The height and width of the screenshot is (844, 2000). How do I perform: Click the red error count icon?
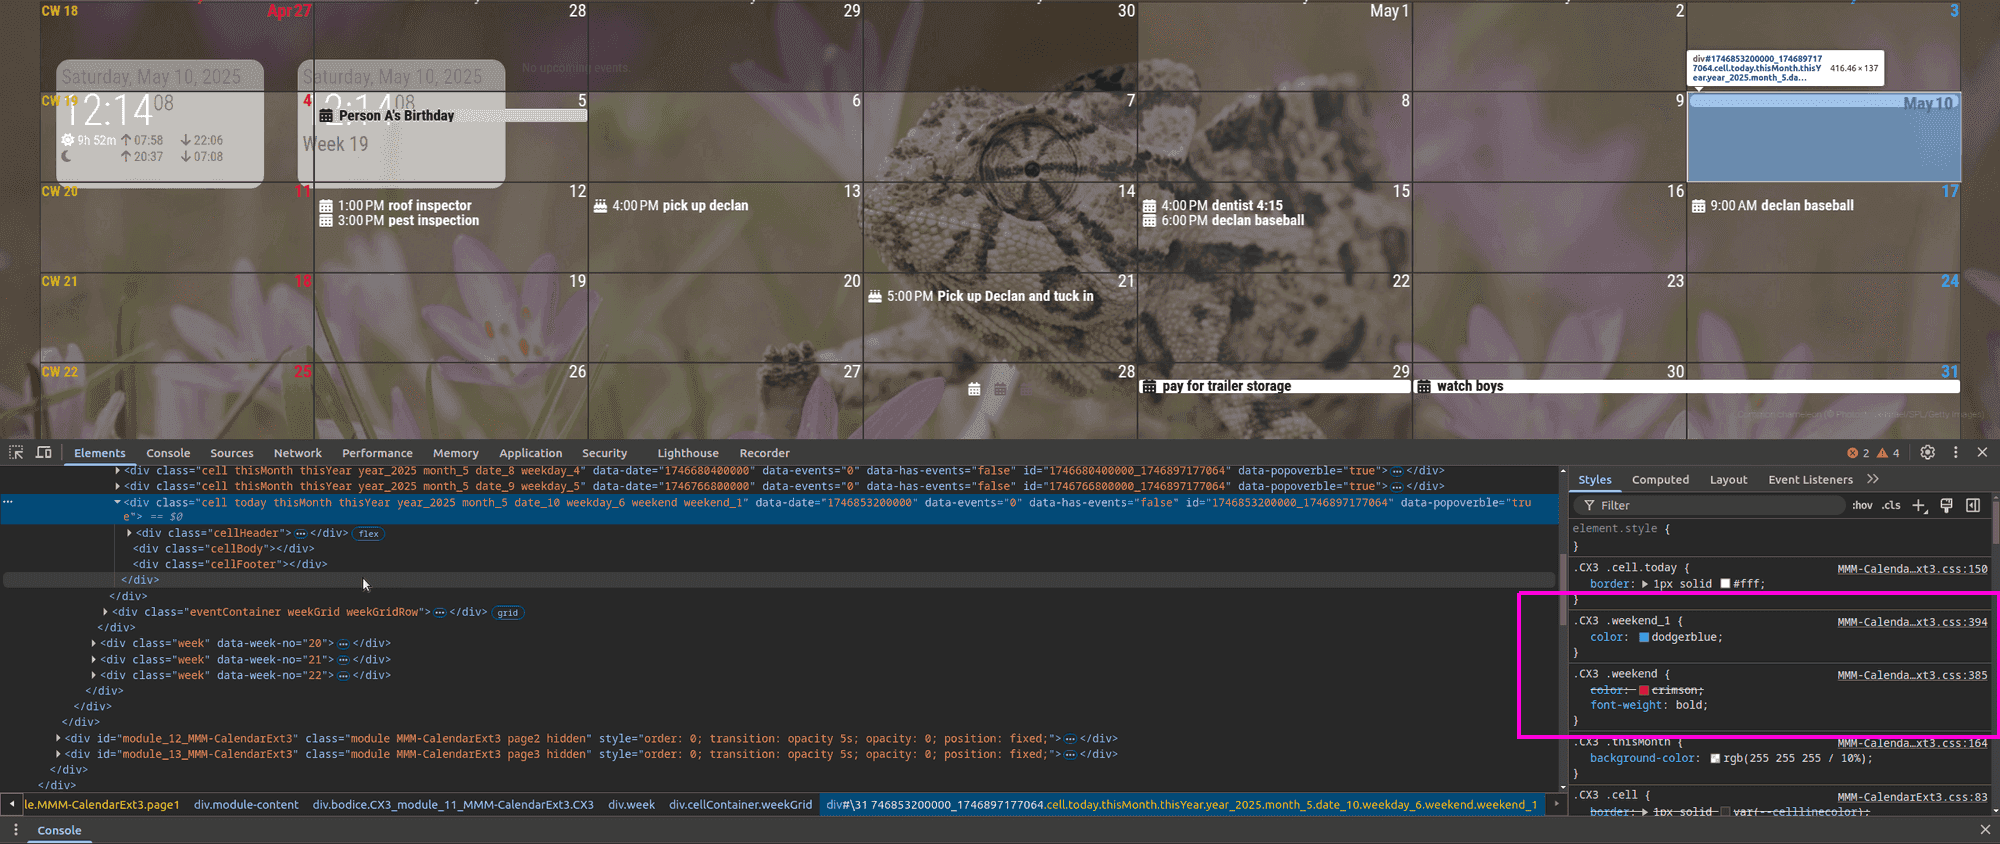coord(1853,453)
